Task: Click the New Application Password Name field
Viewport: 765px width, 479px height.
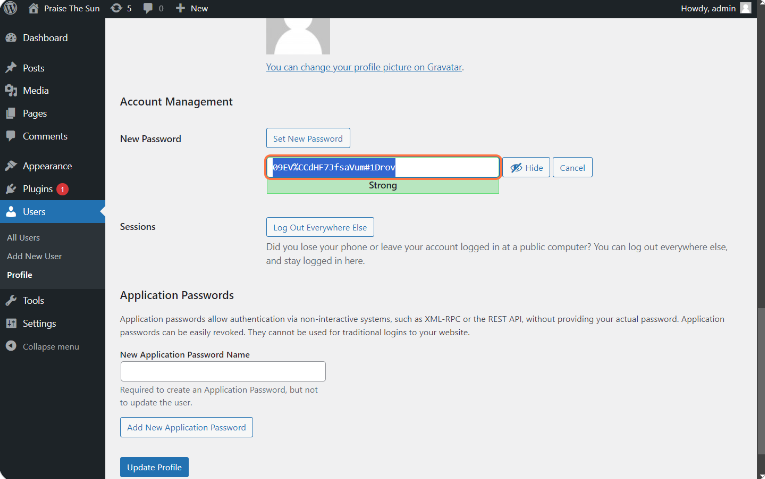Action: tap(222, 372)
